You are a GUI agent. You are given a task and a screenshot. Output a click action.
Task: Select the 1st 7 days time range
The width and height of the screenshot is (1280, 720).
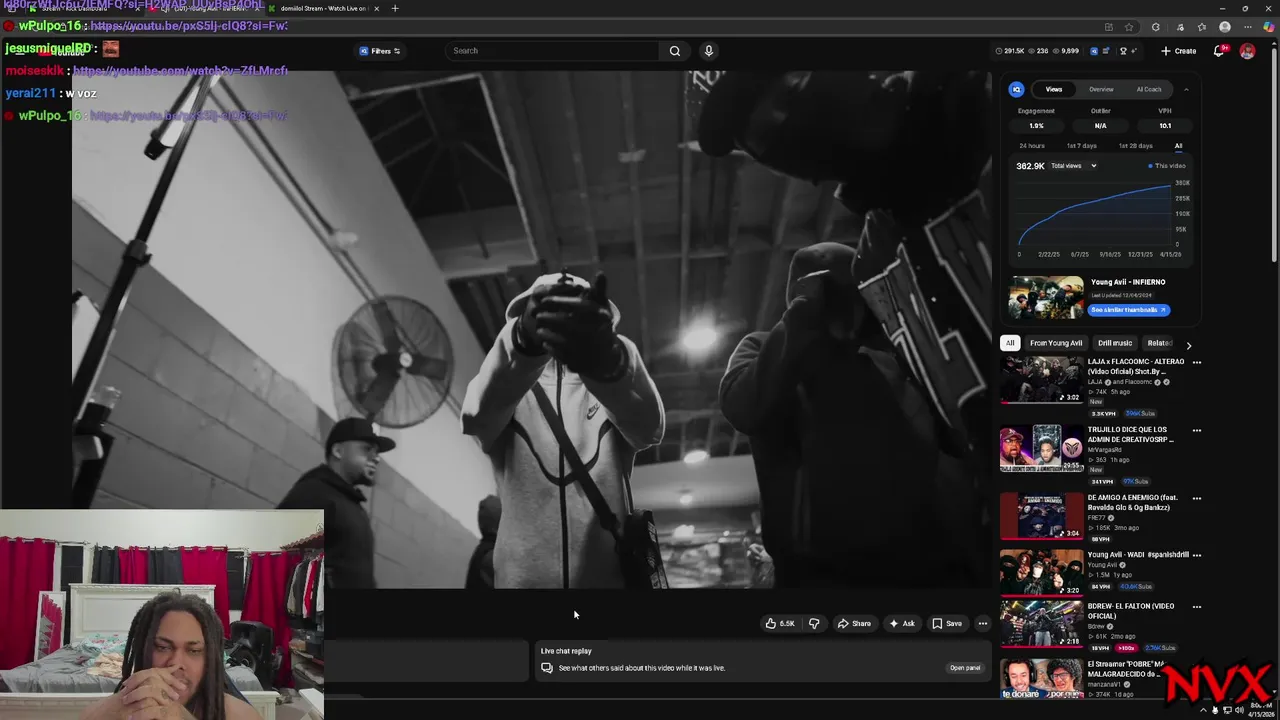point(1081,146)
